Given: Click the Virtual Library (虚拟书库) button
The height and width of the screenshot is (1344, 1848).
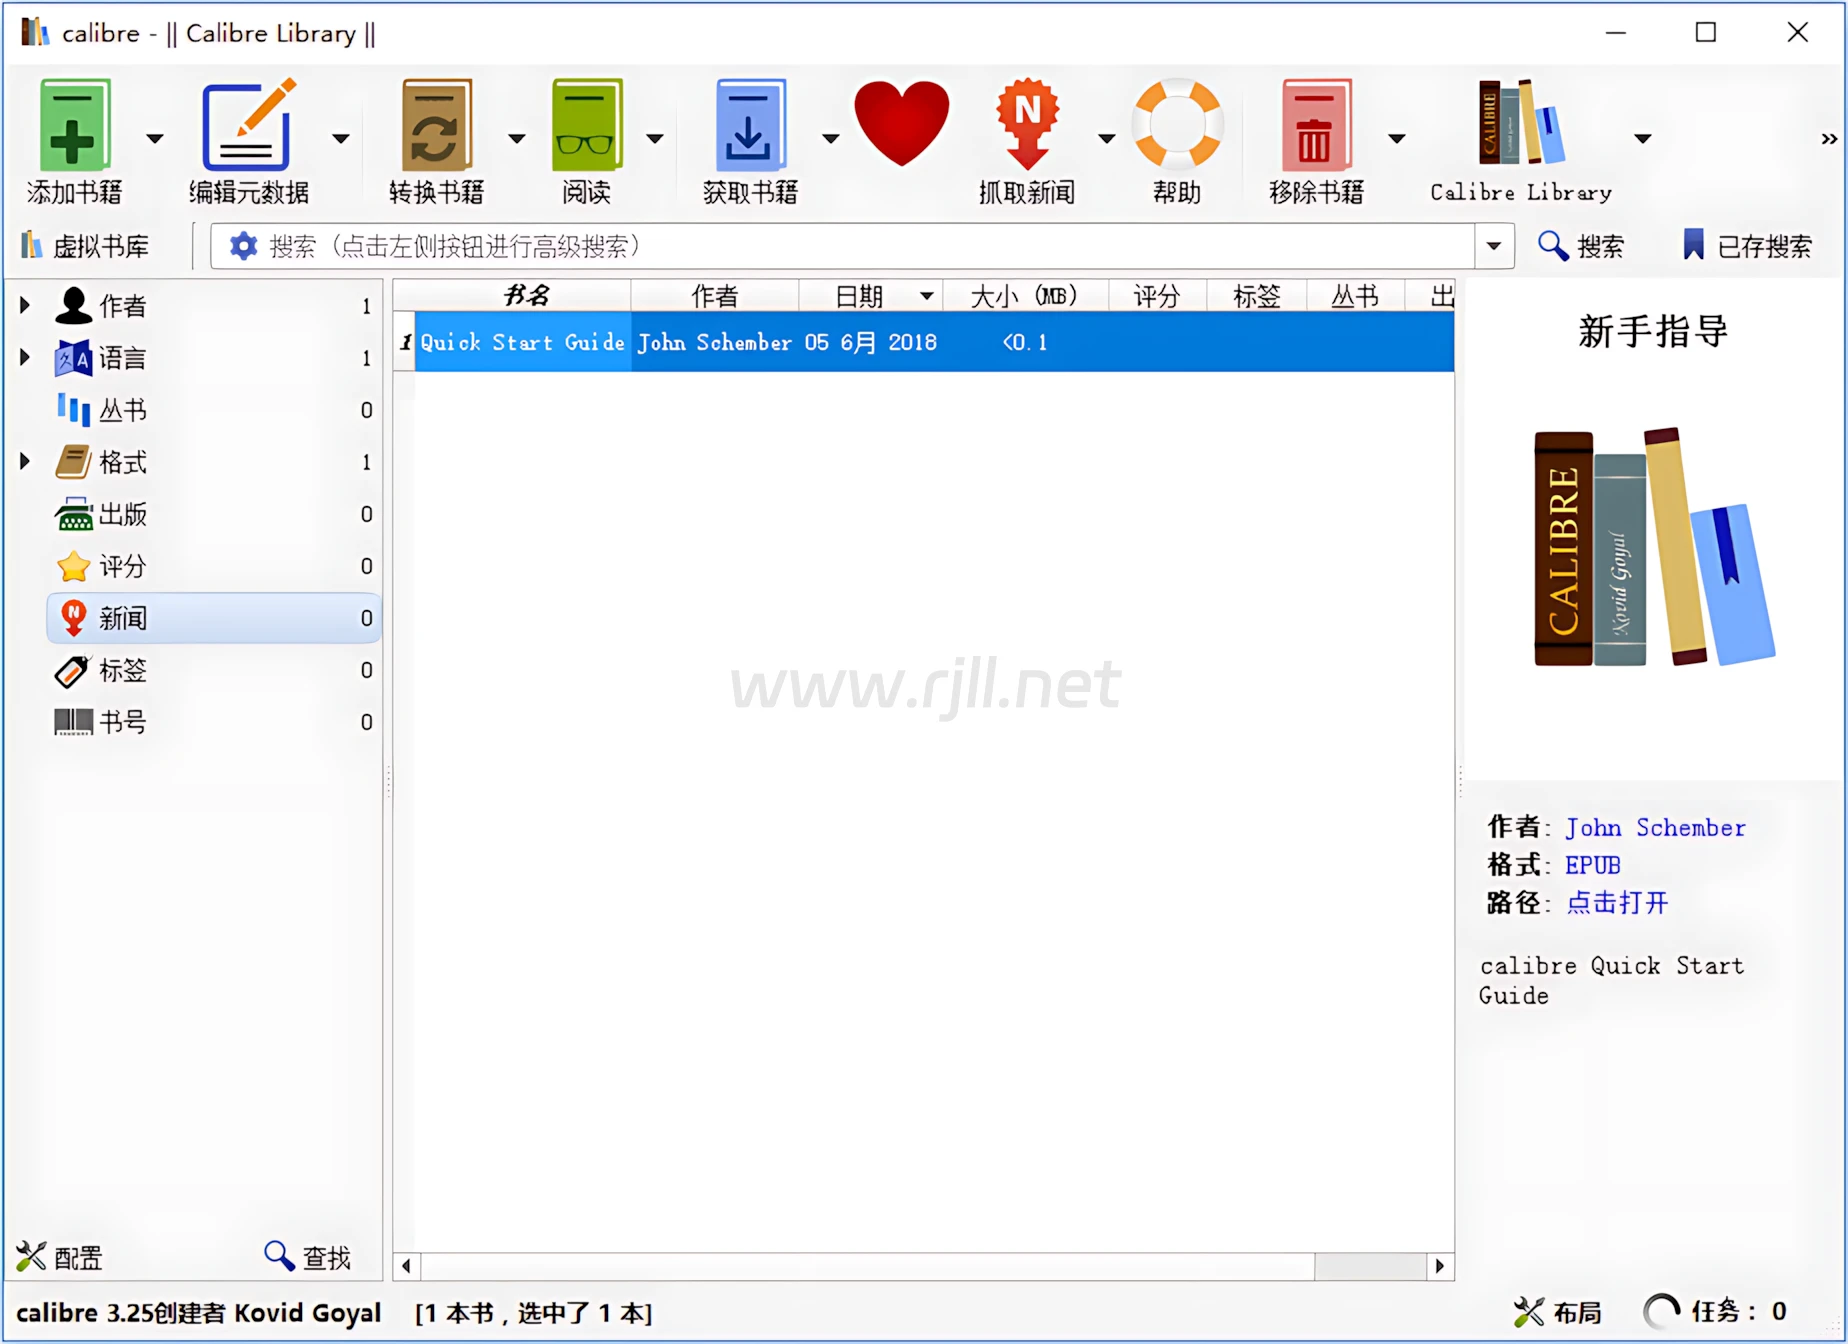Looking at the screenshot, I should (x=86, y=246).
